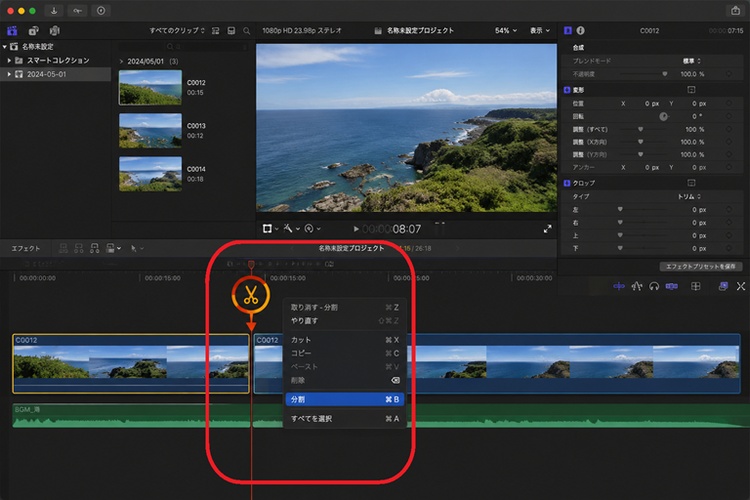Open the keyword editor key icon
The height and width of the screenshot is (500, 750).
(x=77, y=11)
